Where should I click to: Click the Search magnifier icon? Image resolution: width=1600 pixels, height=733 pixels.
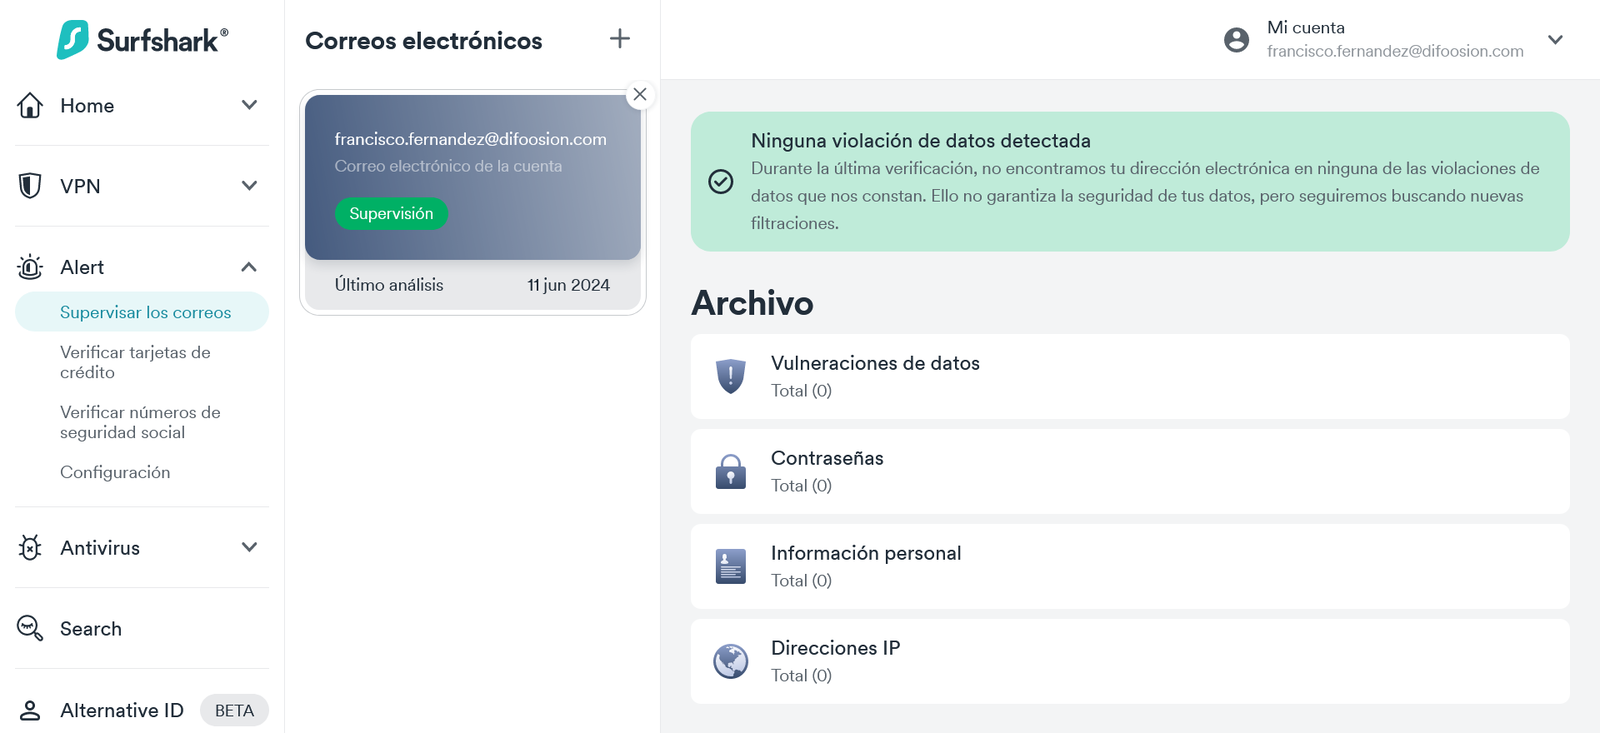(x=30, y=628)
